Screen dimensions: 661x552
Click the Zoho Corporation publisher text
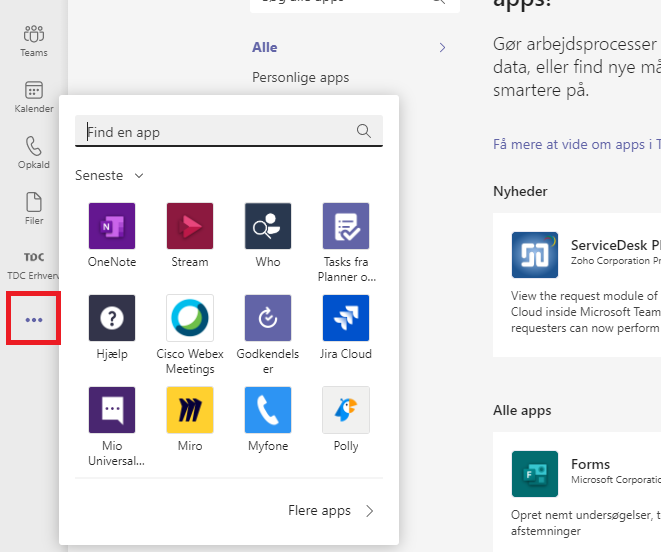coord(615,261)
